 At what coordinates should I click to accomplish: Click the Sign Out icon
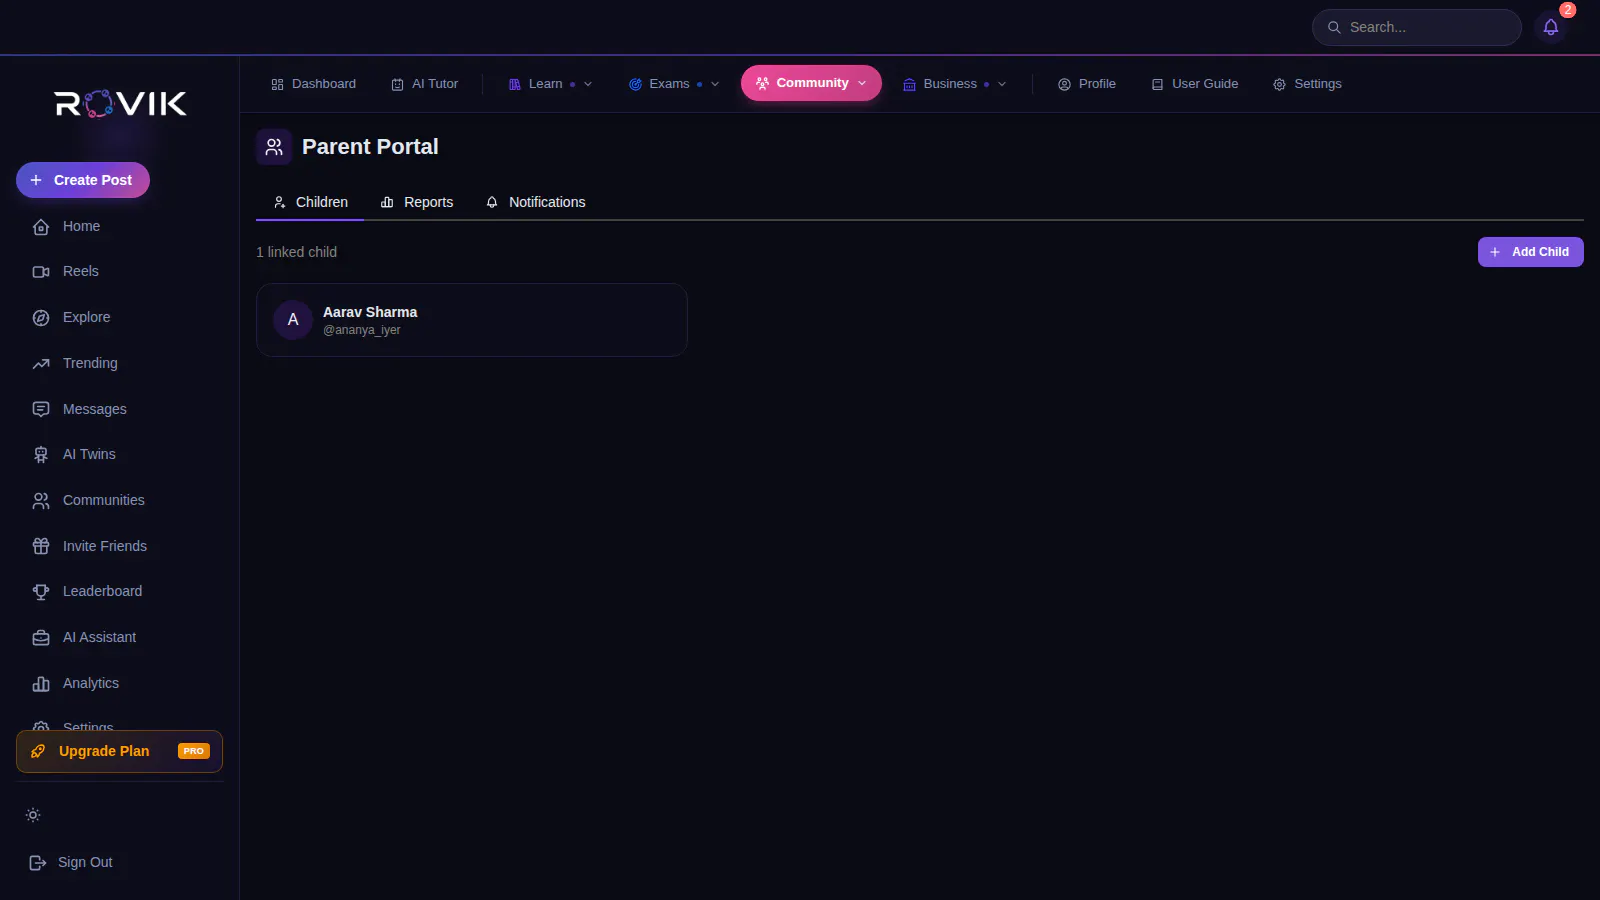coord(38,863)
